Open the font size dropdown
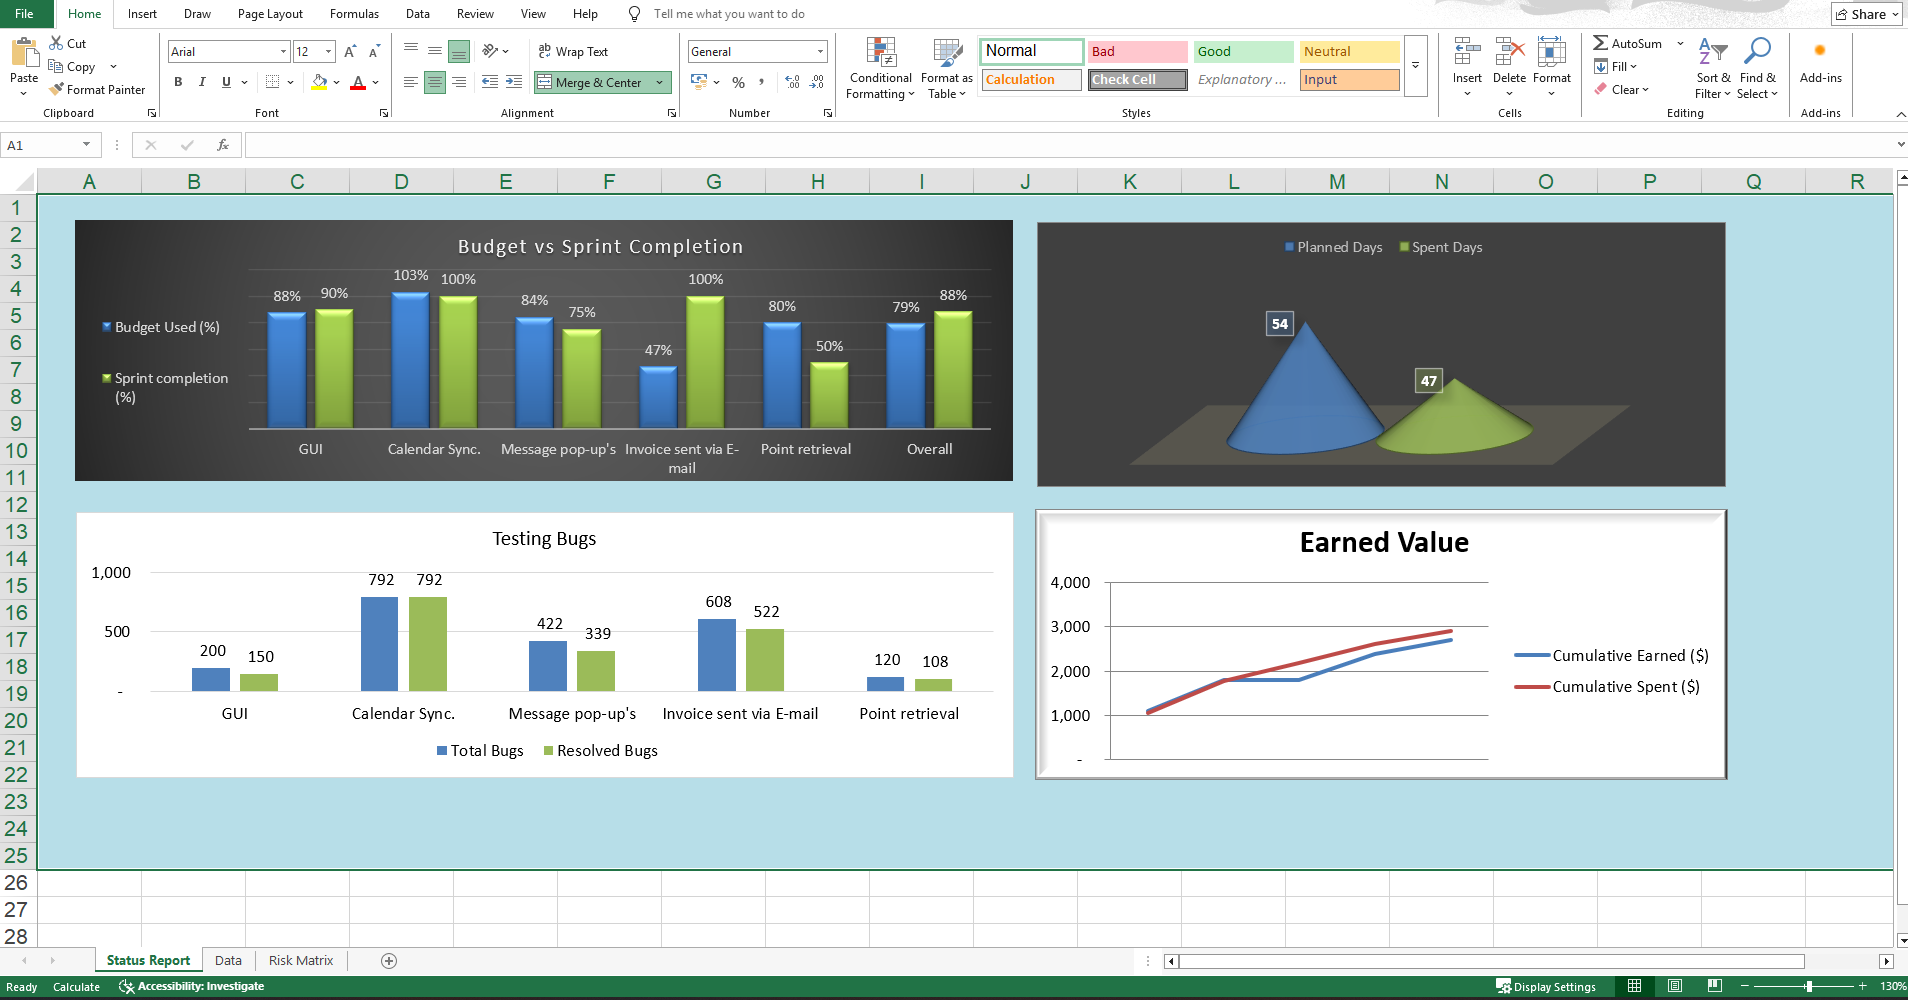The width and height of the screenshot is (1908, 1000). [x=329, y=51]
